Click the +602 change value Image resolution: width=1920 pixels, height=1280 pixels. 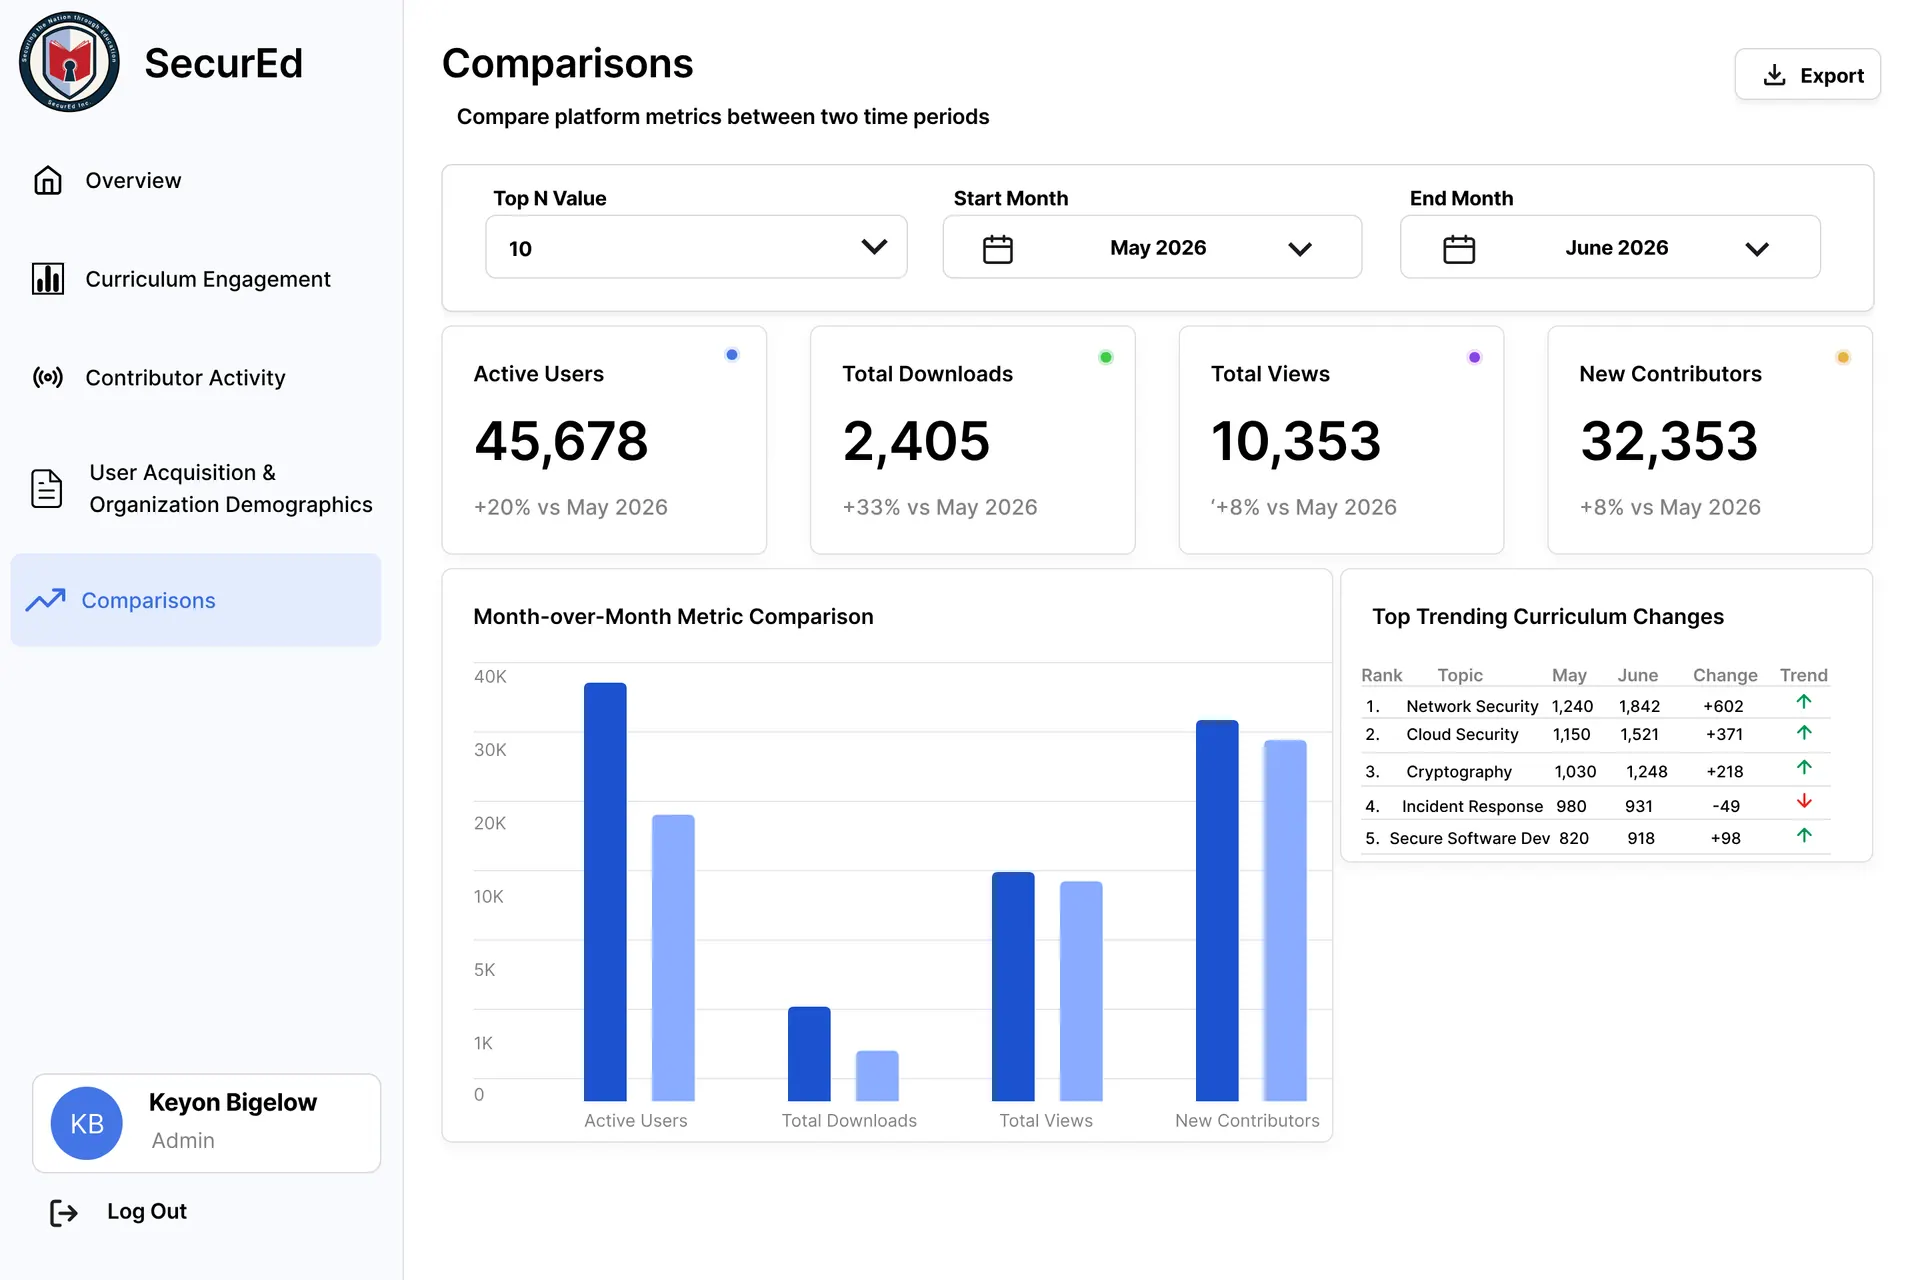coord(1723,706)
